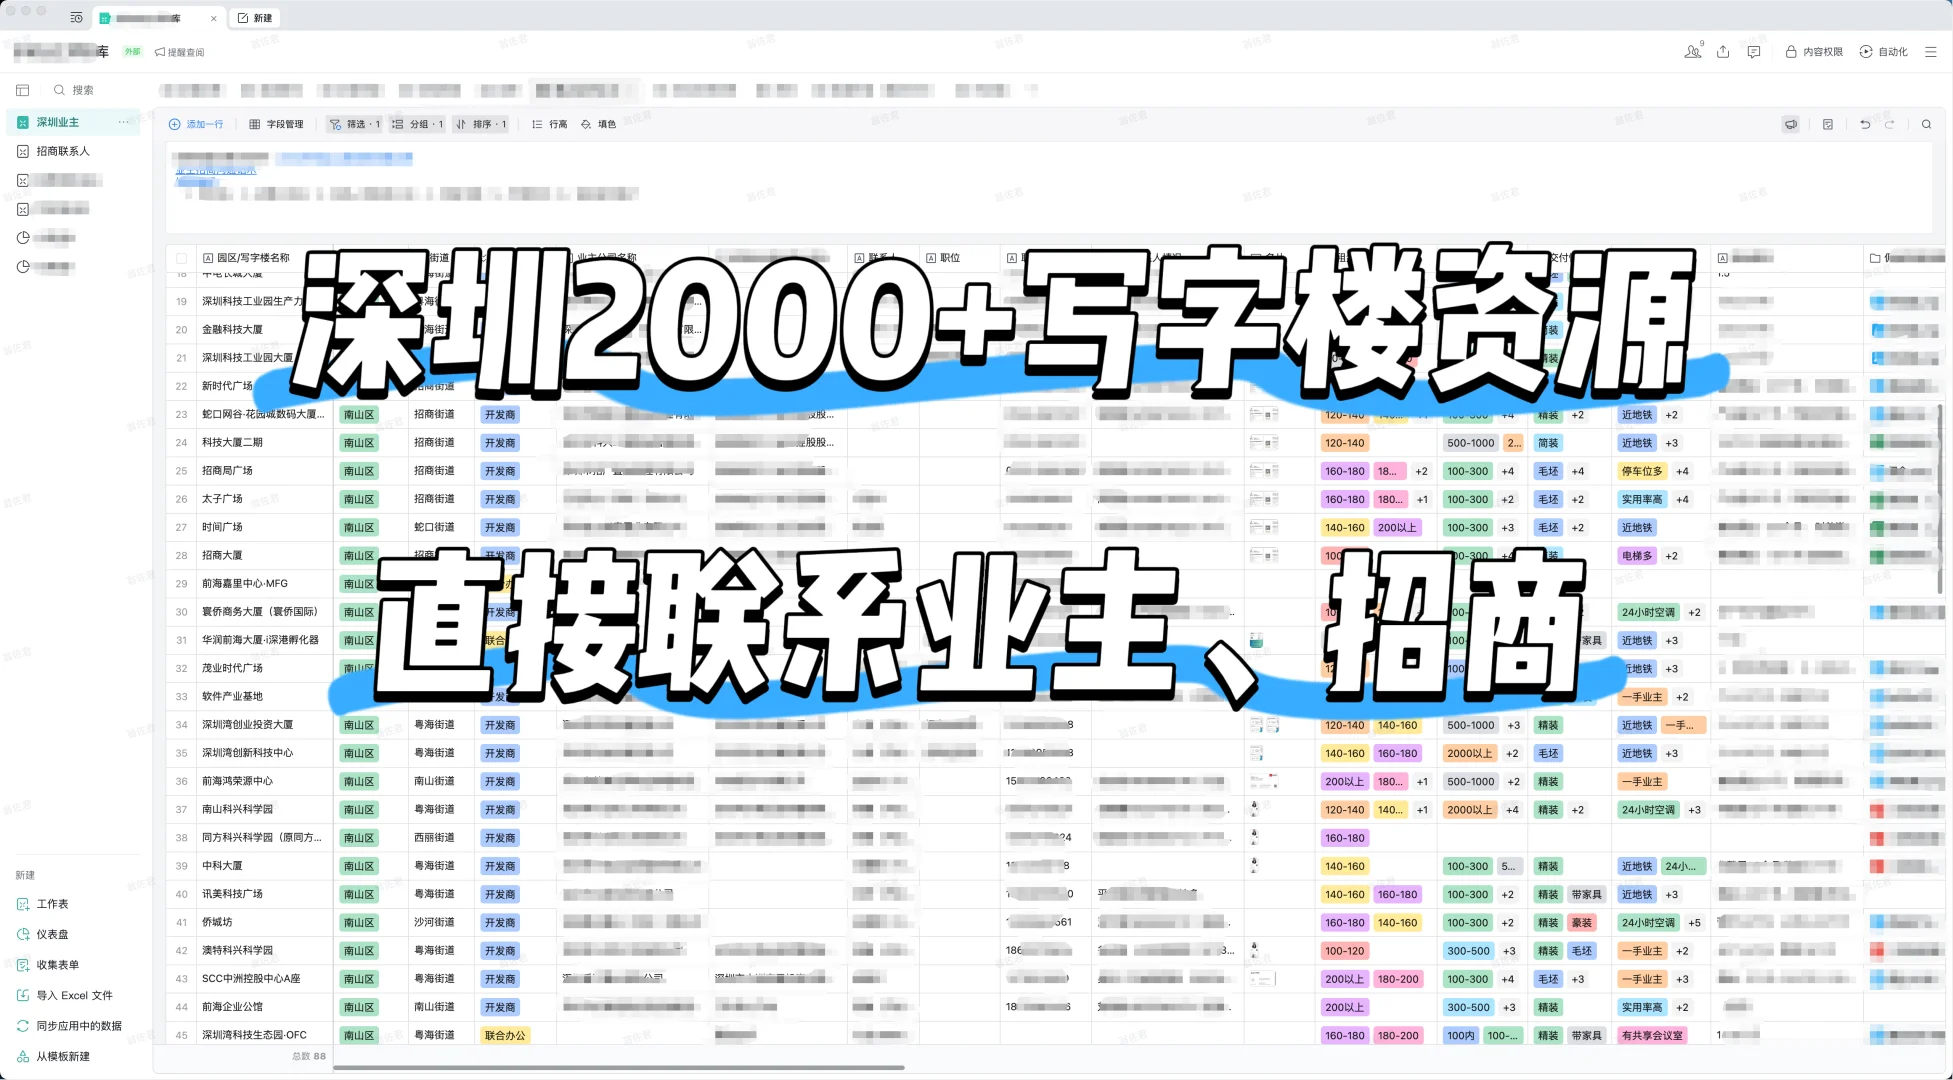The height and width of the screenshot is (1080, 1953).
Task: Select the 招商联系人 sheet in sidebar
Action: [x=63, y=151]
